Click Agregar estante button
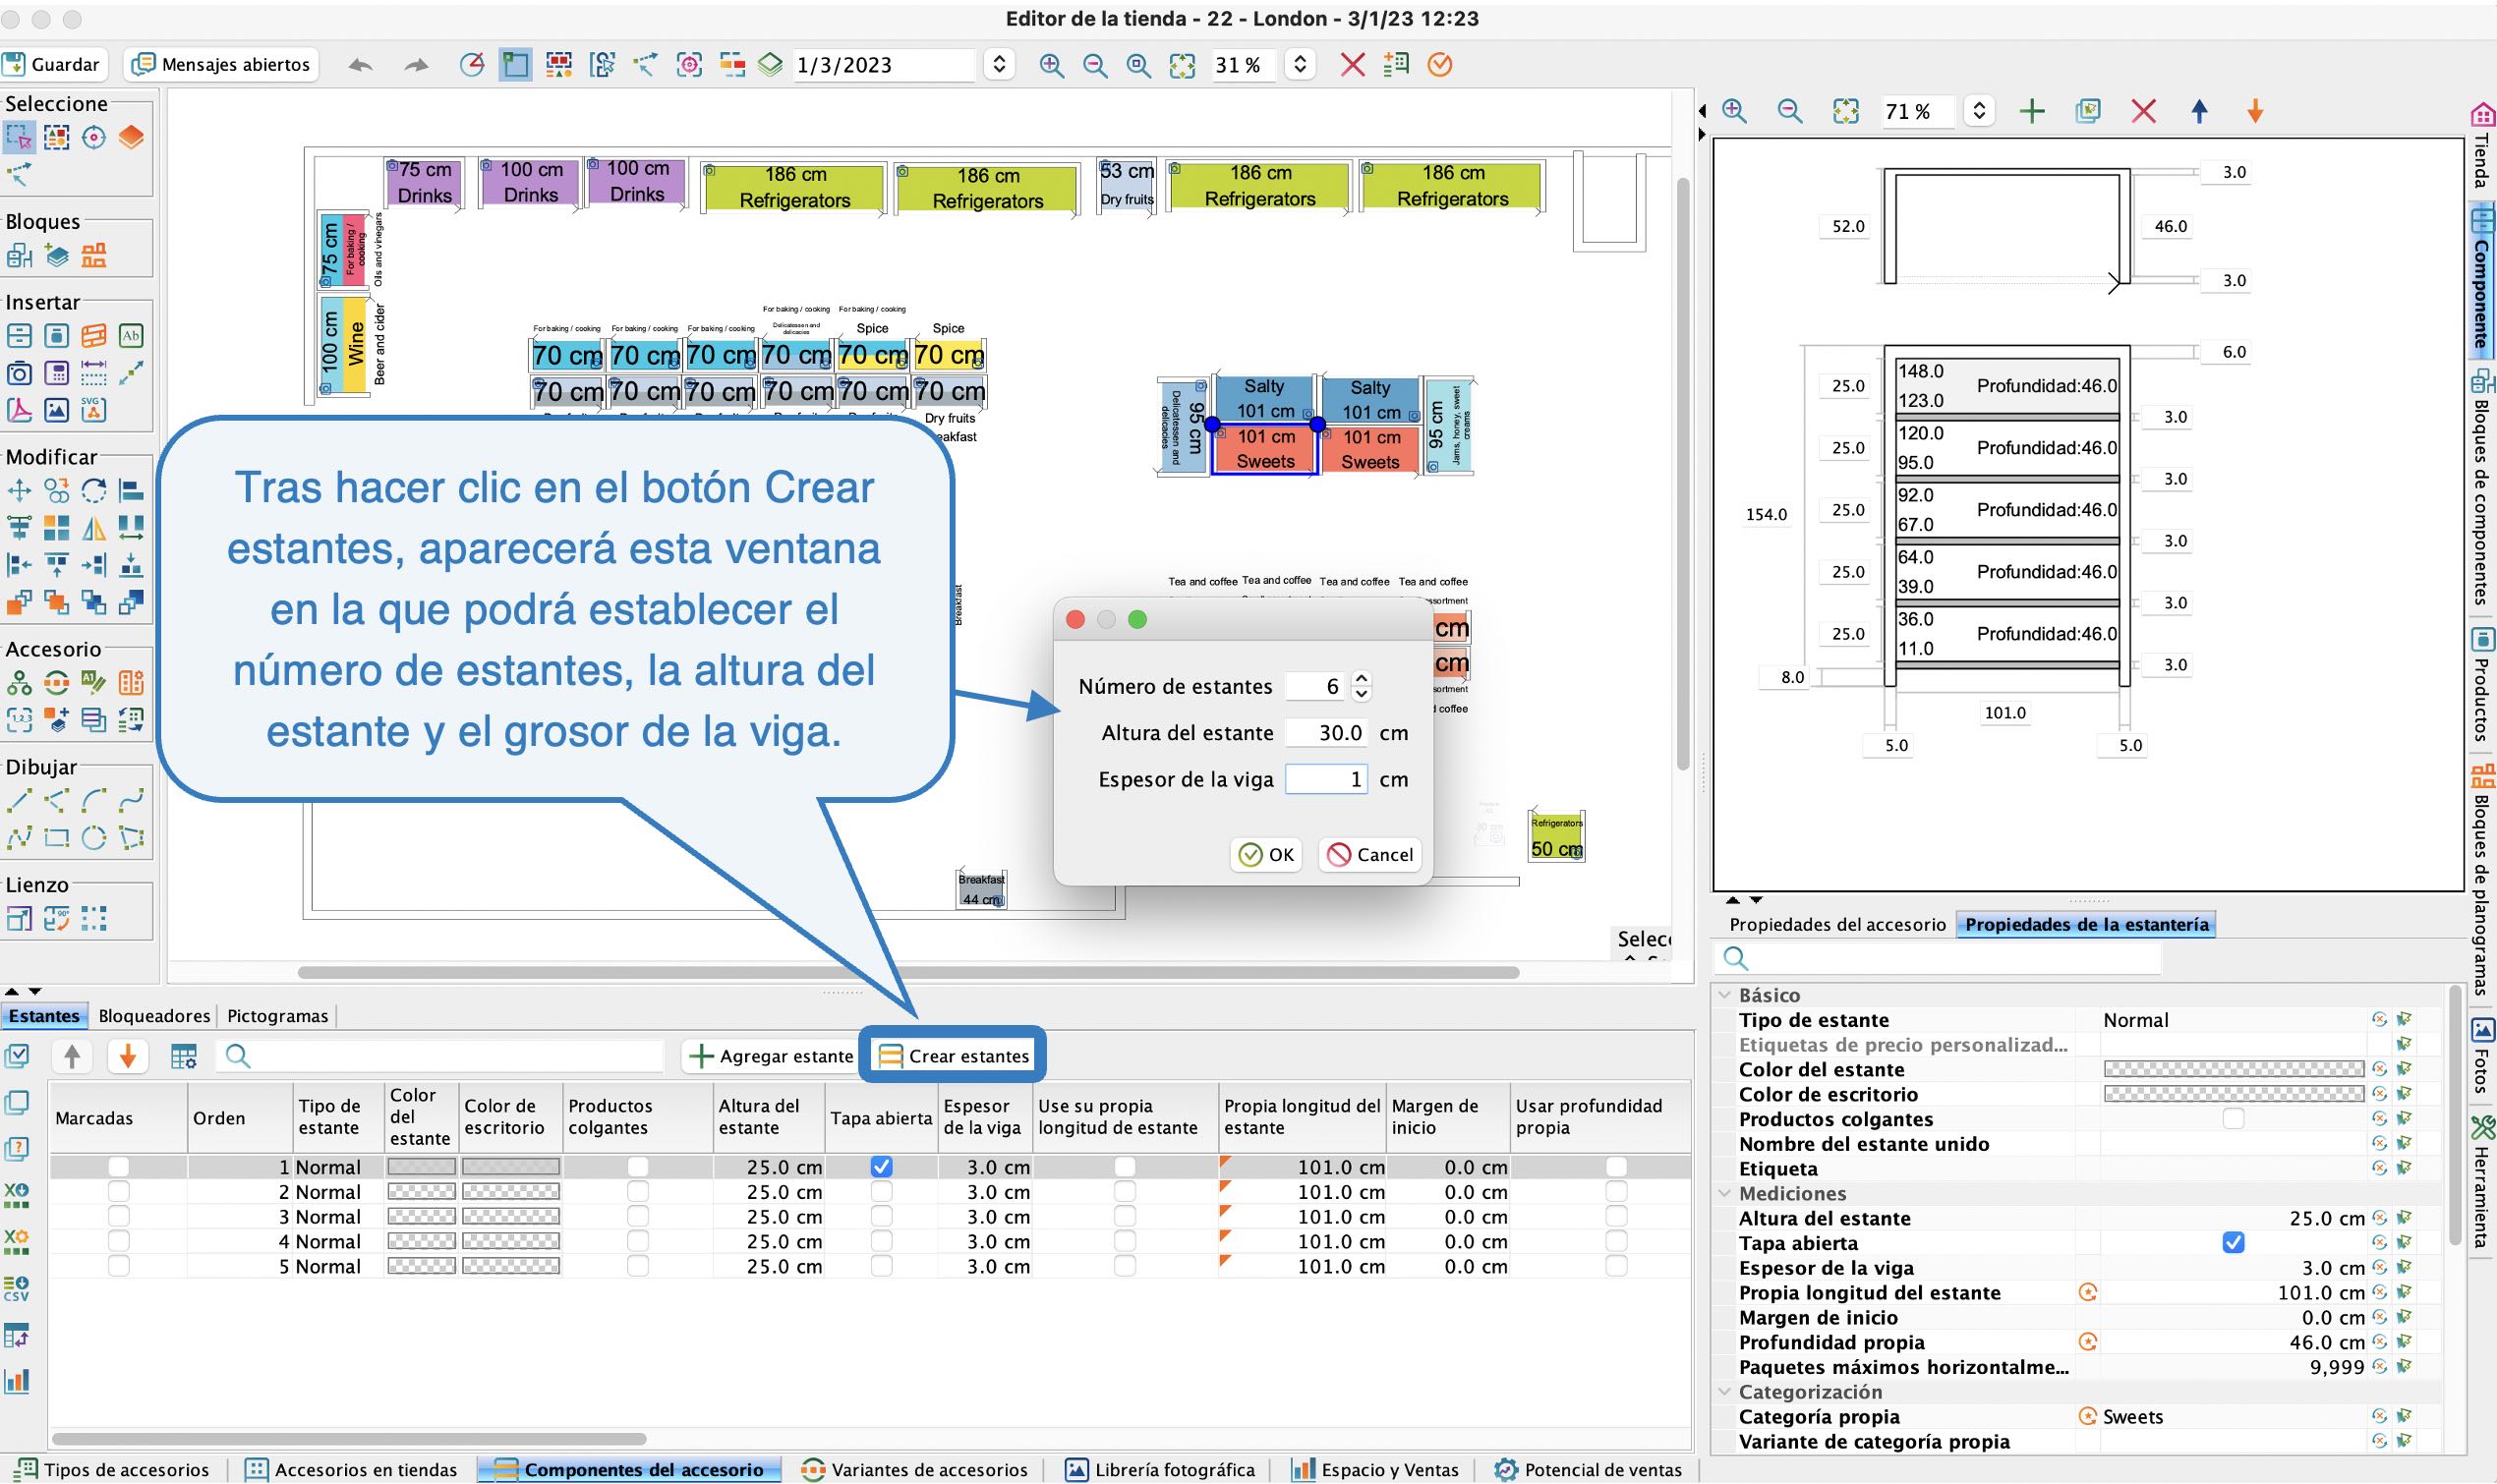This screenshot has width=2497, height=1484. pyautogui.click(x=771, y=1056)
